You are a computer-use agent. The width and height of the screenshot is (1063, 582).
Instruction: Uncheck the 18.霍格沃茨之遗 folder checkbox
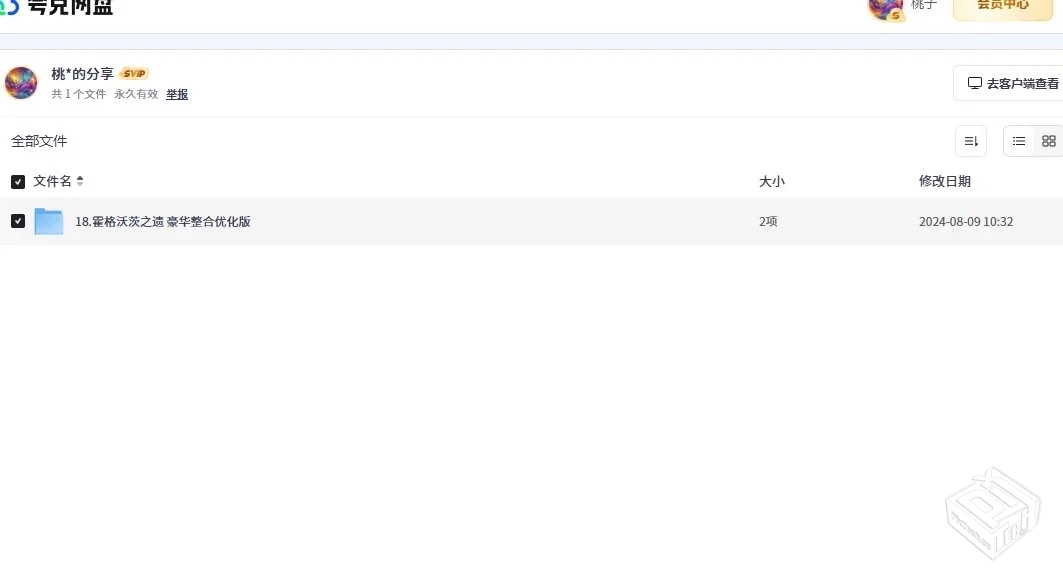pyautogui.click(x=18, y=221)
